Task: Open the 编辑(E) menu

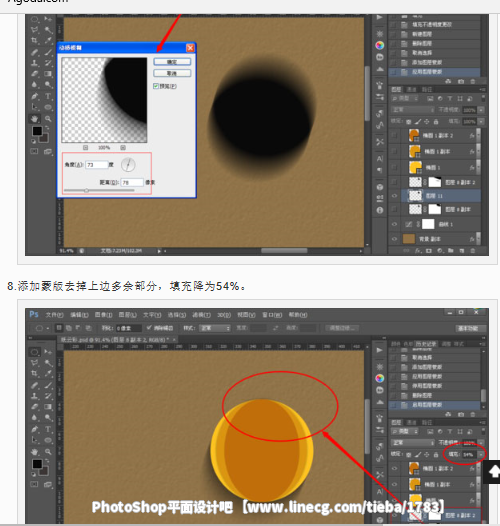Action: [79, 315]
